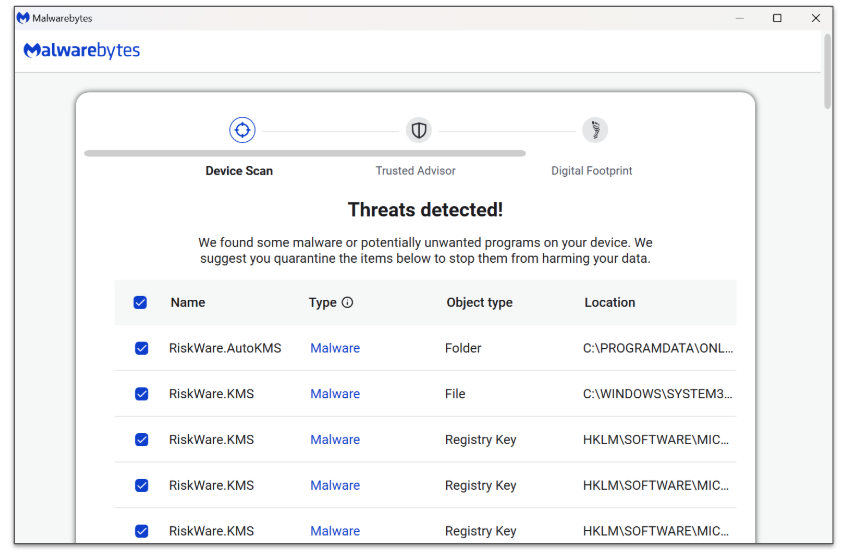Click the Threats detected! heading
This screenshot has width=850, height=552.
tap(426, 210)
